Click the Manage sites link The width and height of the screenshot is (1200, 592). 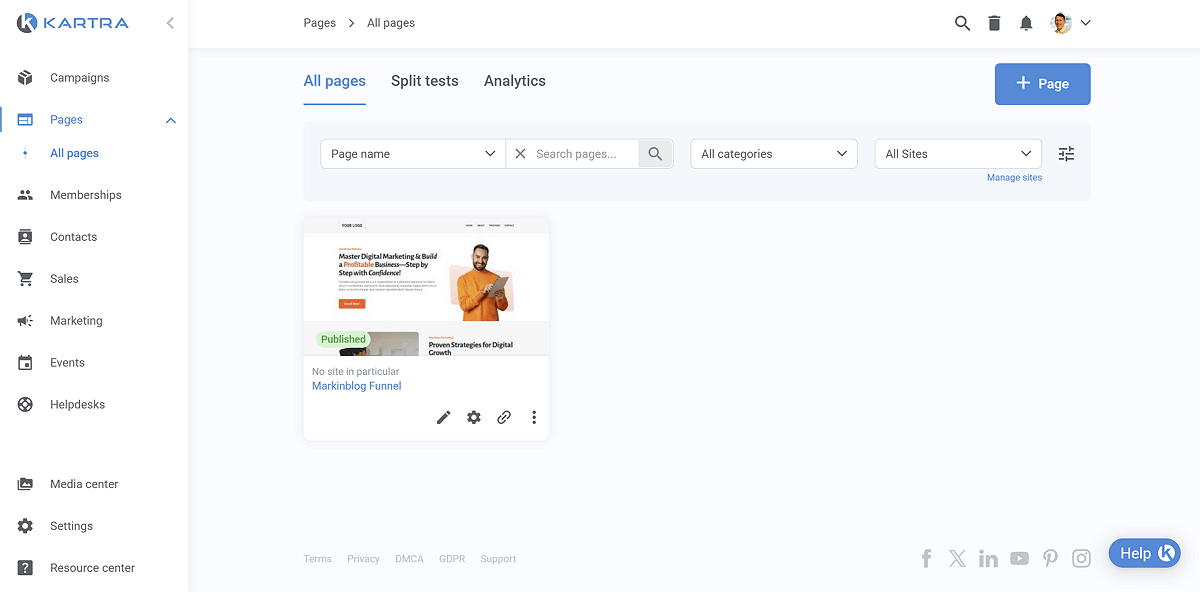tap(1014, 177)
